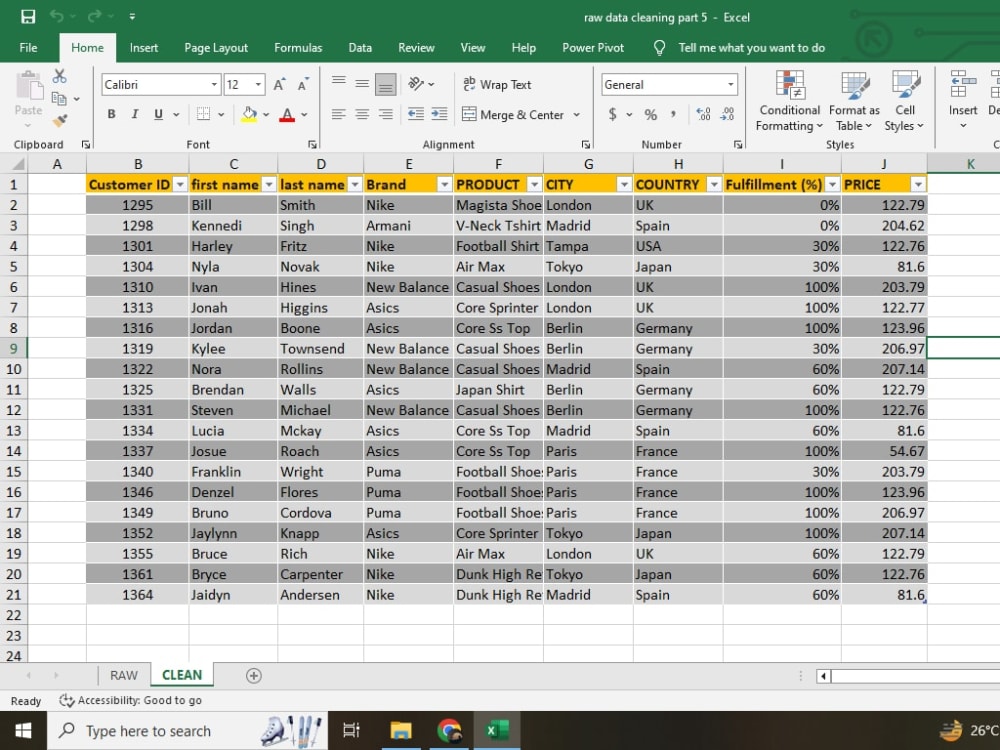
Task: Click the Select All corner triangle
Action: (18, 165)
